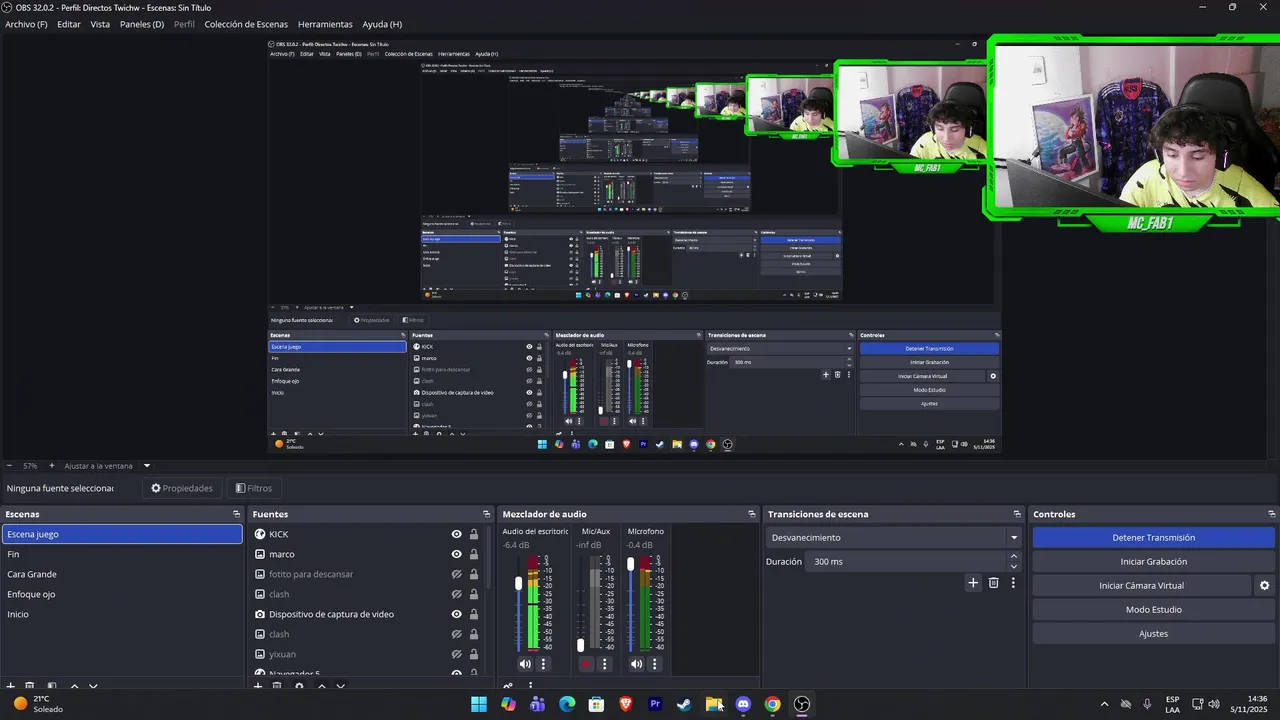This screenshot has height=720, width=1280.
Task: Open the Vista menu
Action: [100, 24]
